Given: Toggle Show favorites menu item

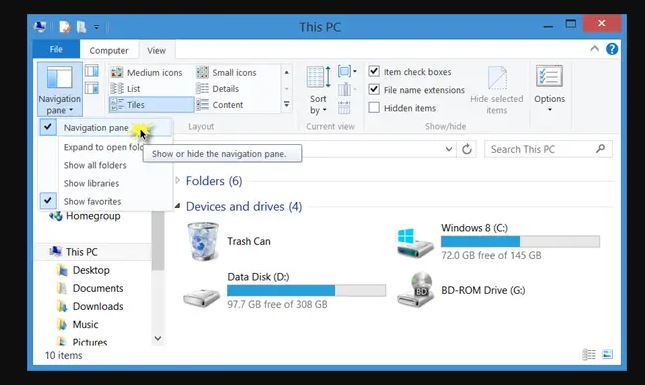Looking at the screenshot, I should coord(105,202).
